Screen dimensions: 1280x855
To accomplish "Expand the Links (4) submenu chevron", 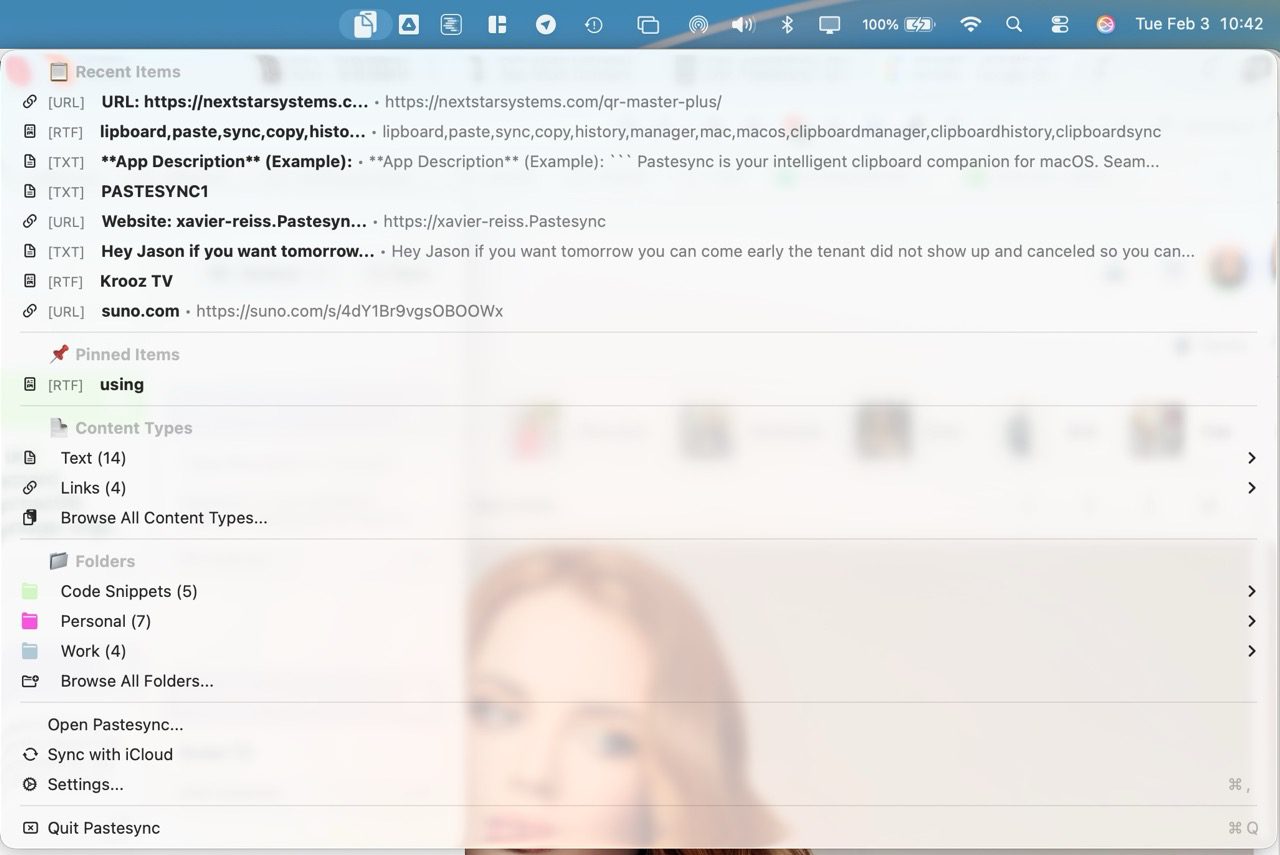I will coord(1251,488).
